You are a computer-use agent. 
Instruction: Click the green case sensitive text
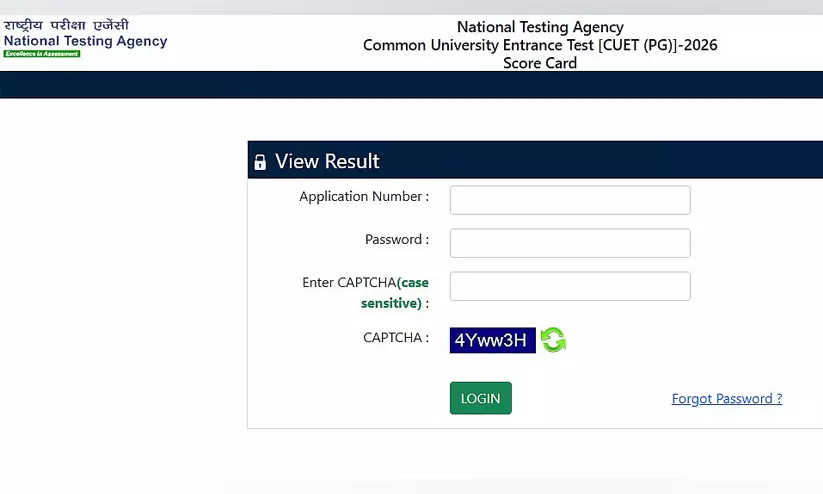point(395,302)
